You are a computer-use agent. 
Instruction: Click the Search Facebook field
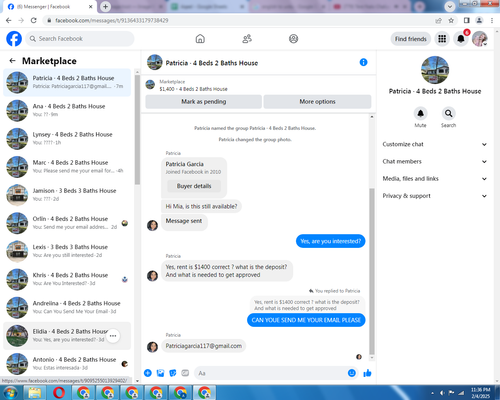click(80, 39)
